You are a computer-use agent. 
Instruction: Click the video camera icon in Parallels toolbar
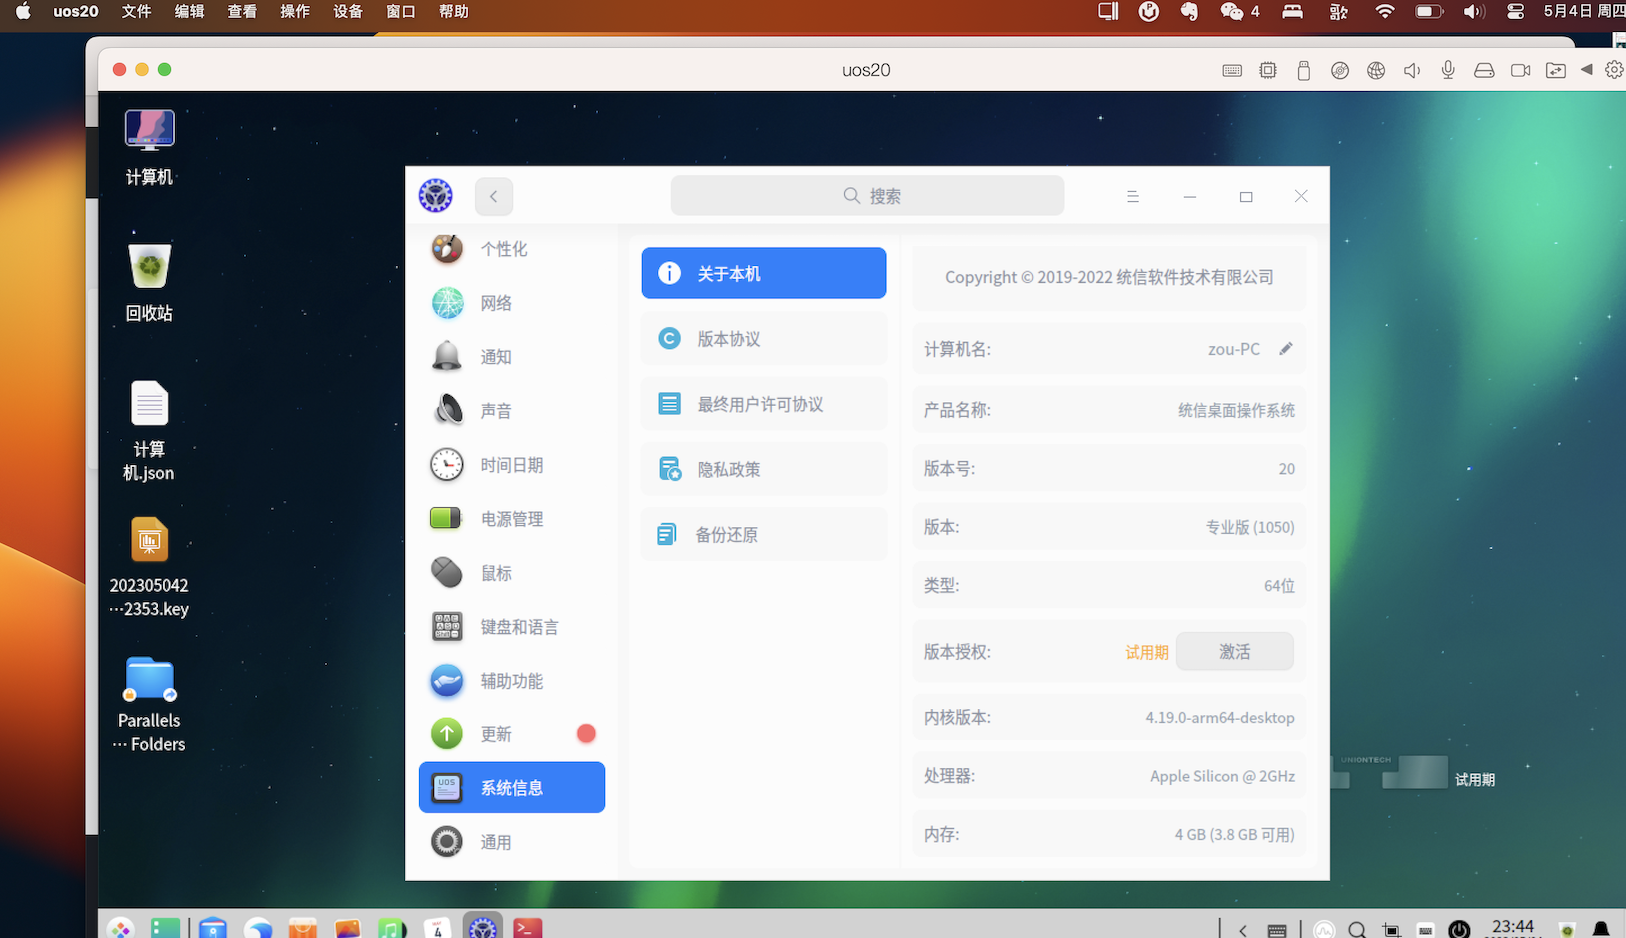1520,70
